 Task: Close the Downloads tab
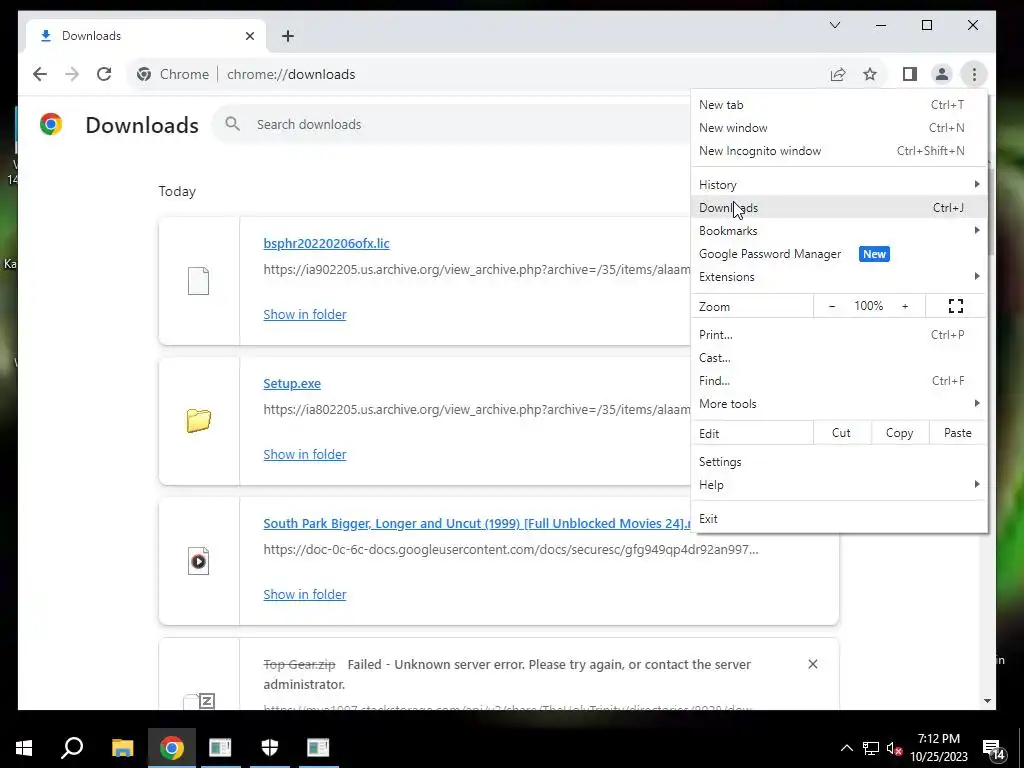[249, 36]
